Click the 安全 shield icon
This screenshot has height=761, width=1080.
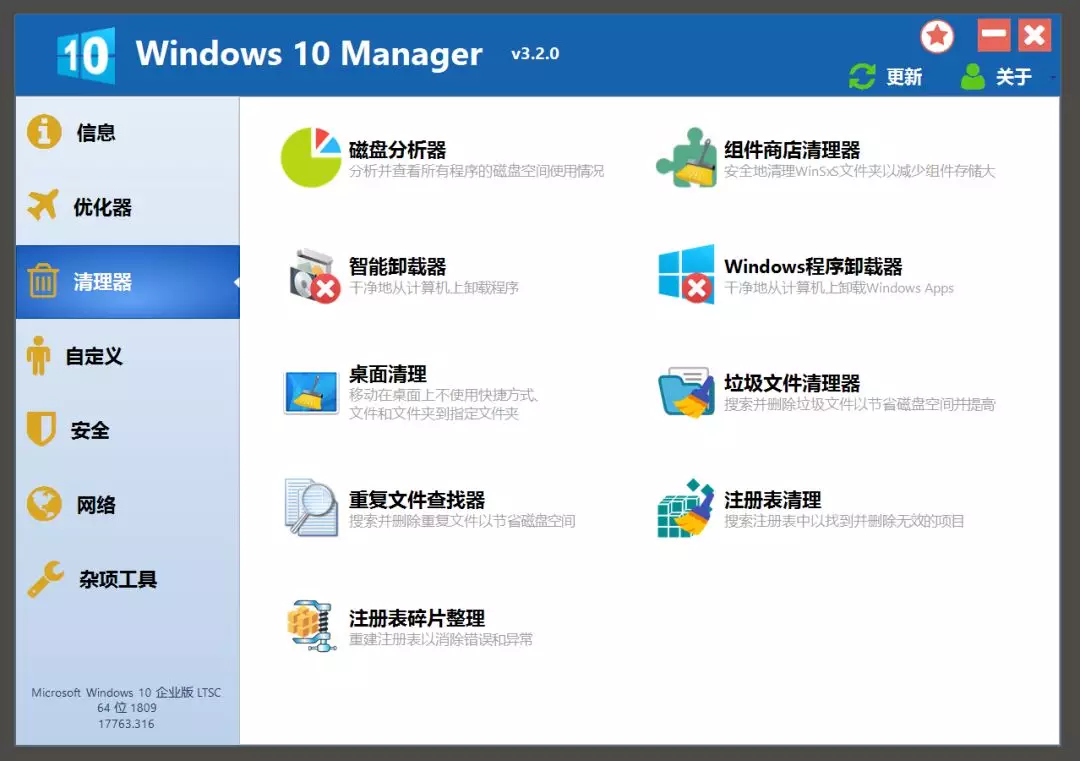click(41, 430)
